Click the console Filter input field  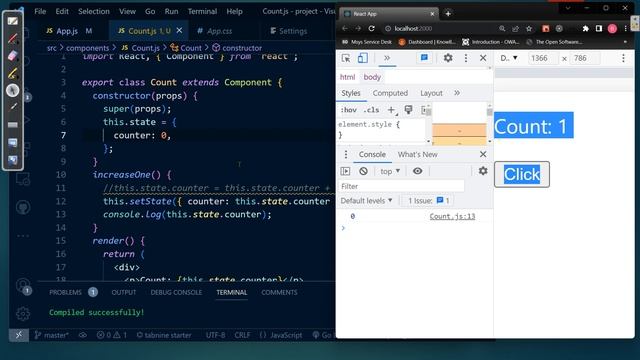(401, 186)
